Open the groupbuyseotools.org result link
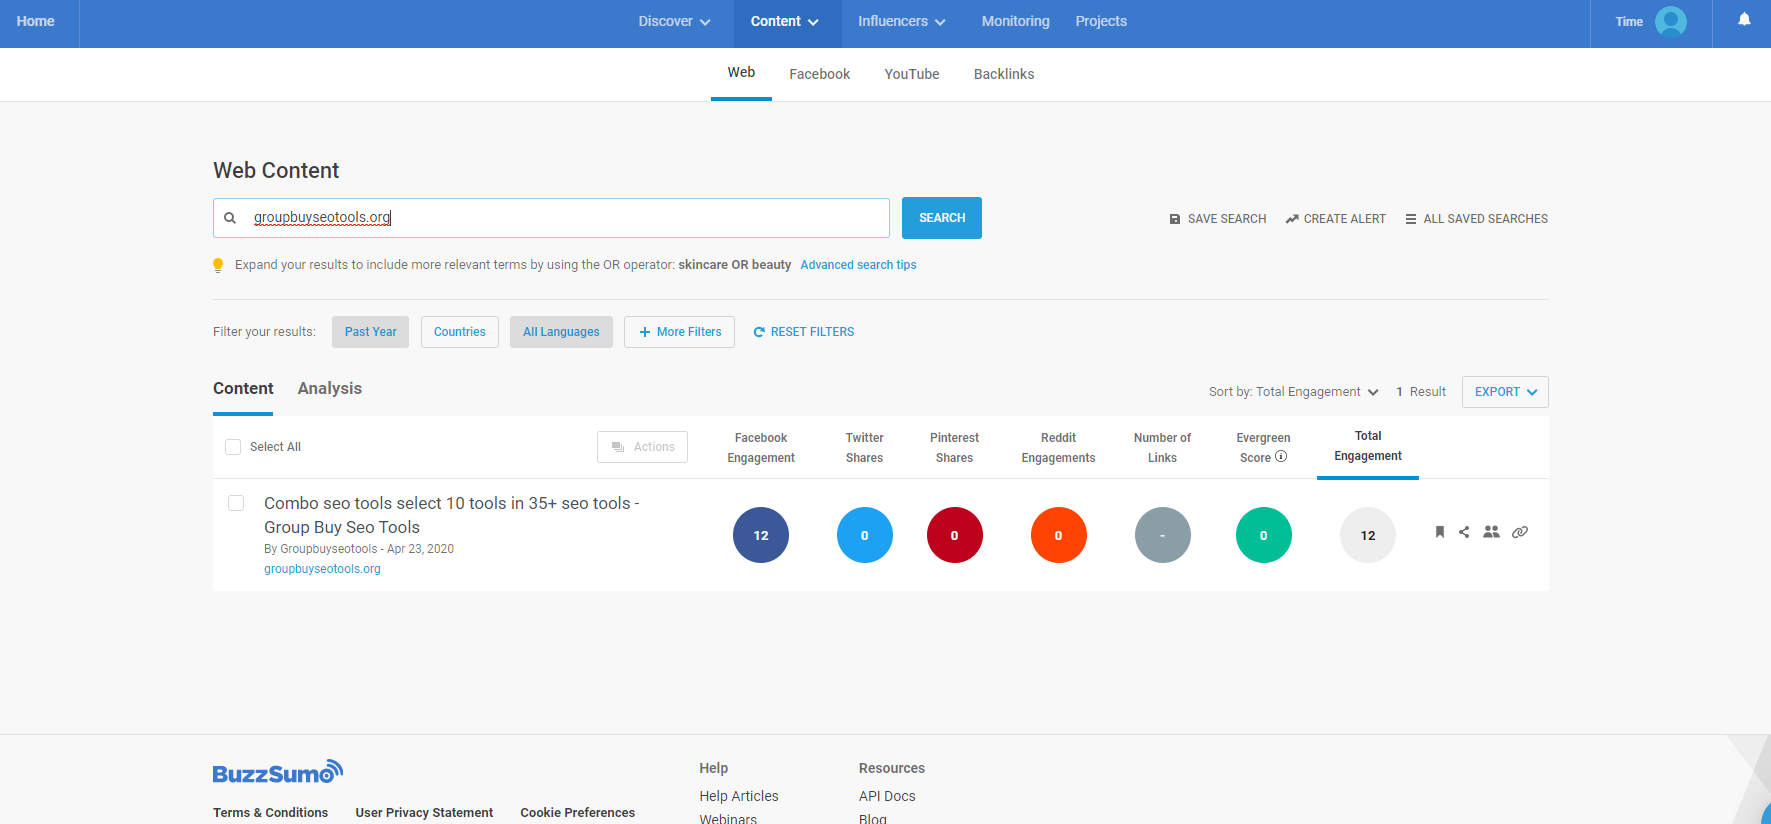 tap(322, 569)
